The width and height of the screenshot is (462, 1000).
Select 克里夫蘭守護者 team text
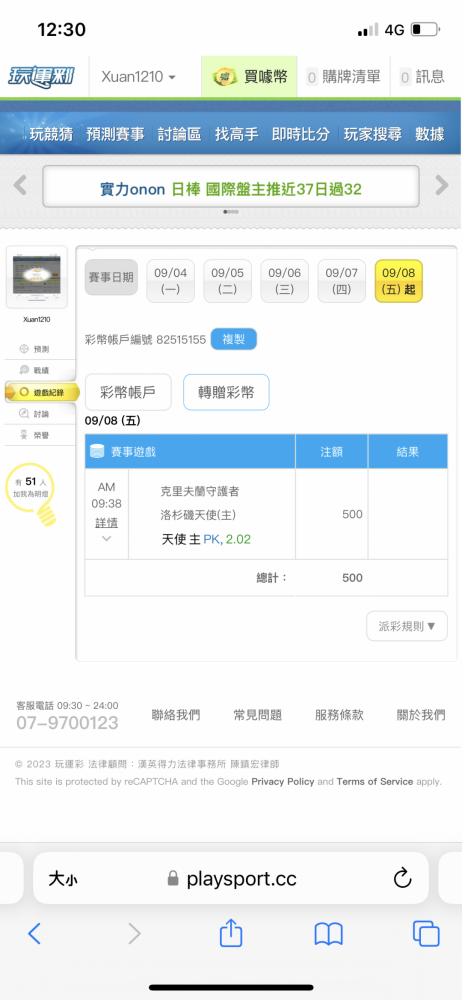tap(200, 492)
